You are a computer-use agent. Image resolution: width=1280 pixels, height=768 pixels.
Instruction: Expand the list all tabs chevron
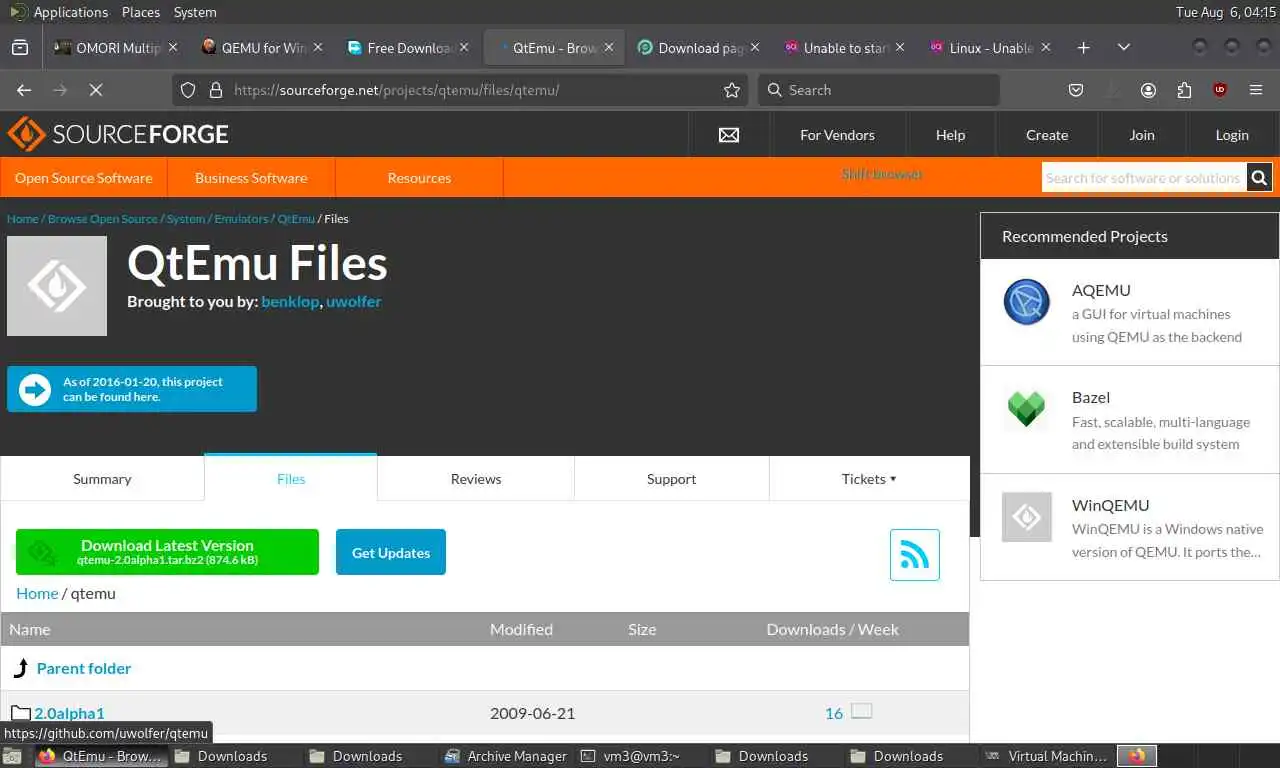1124,47
